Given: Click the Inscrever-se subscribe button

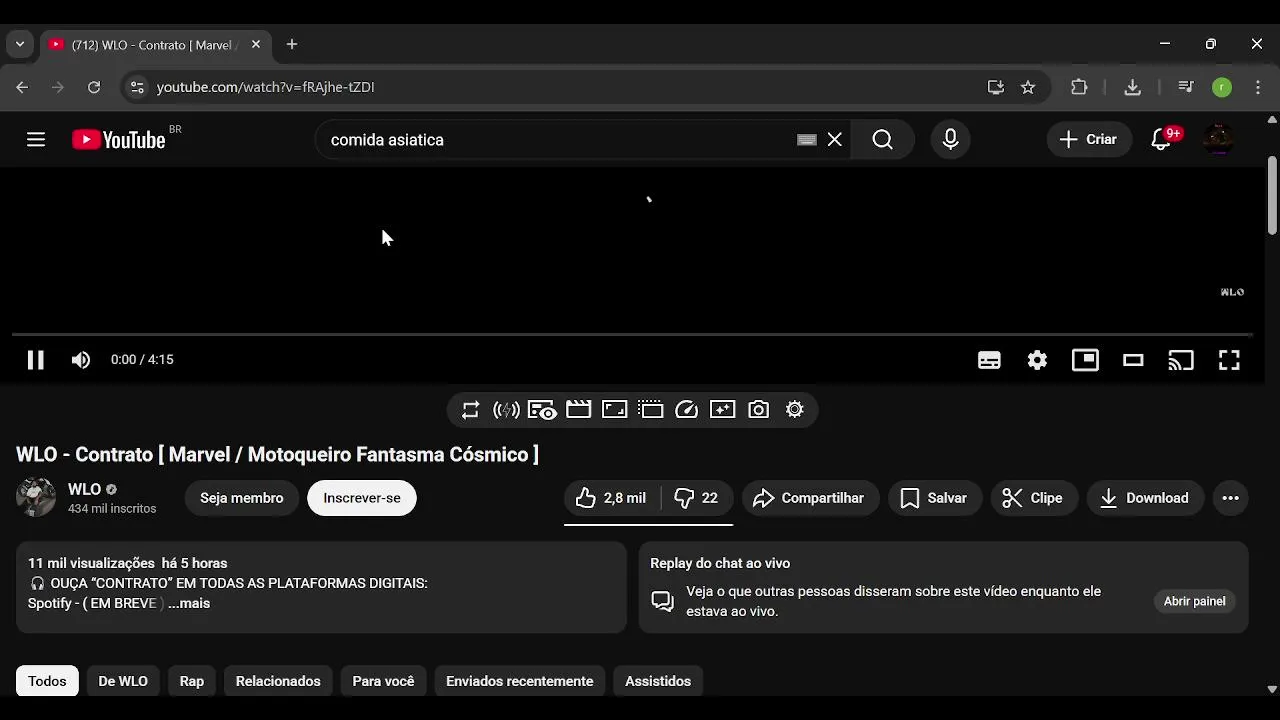Looking at the screenshot, I should (x=362, y=498).
